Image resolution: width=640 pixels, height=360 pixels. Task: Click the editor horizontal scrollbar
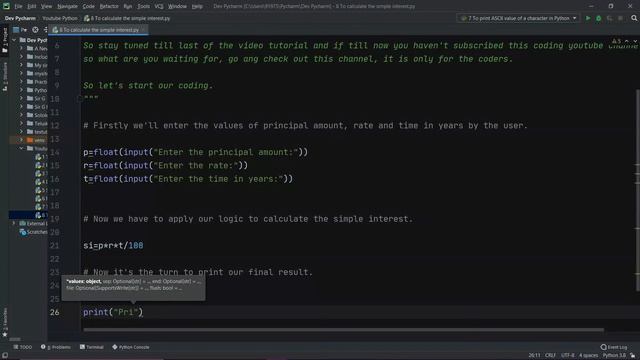(x=343, y=330)
